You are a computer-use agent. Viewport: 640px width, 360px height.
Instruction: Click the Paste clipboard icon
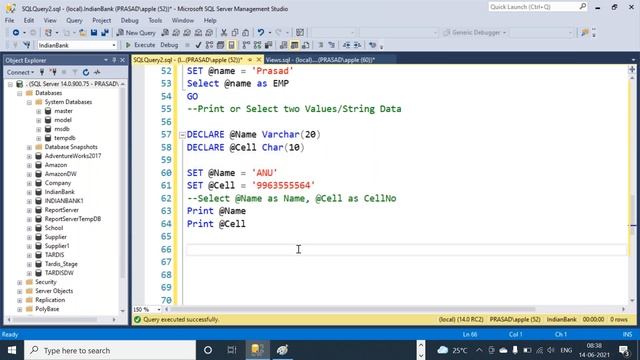(x=245, y=33)
